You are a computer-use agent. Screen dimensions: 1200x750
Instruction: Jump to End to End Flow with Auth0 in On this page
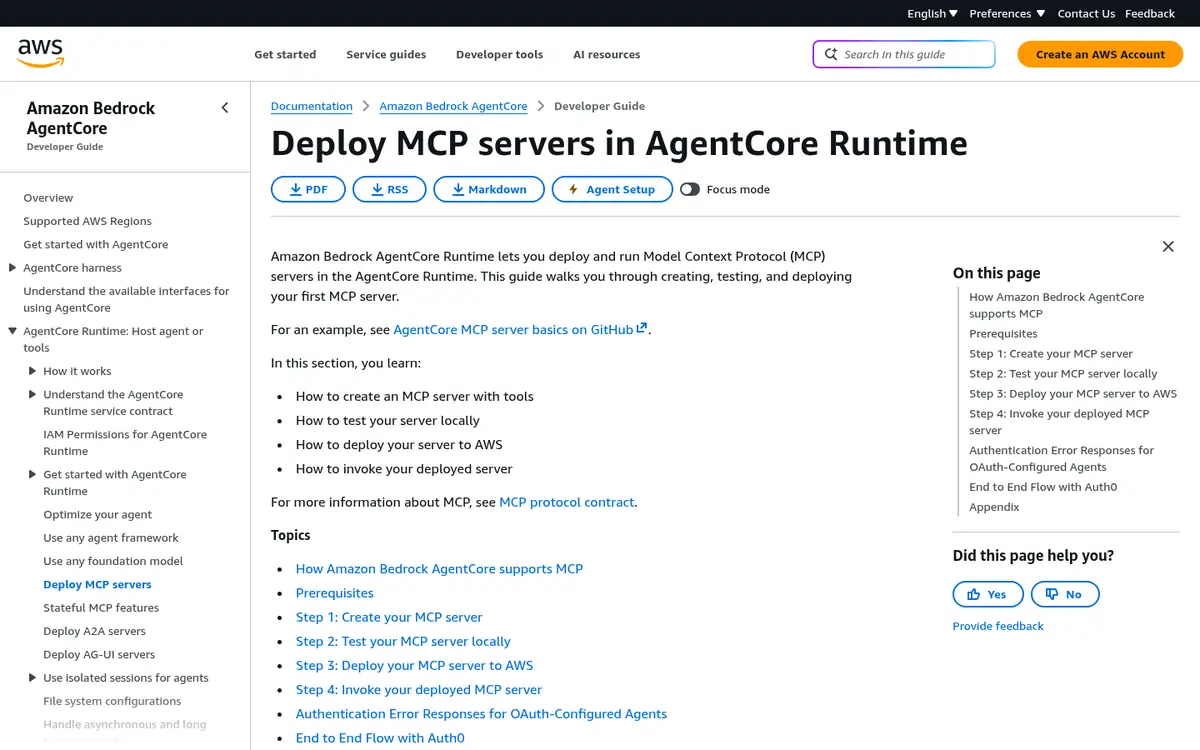pos(1043,487)
